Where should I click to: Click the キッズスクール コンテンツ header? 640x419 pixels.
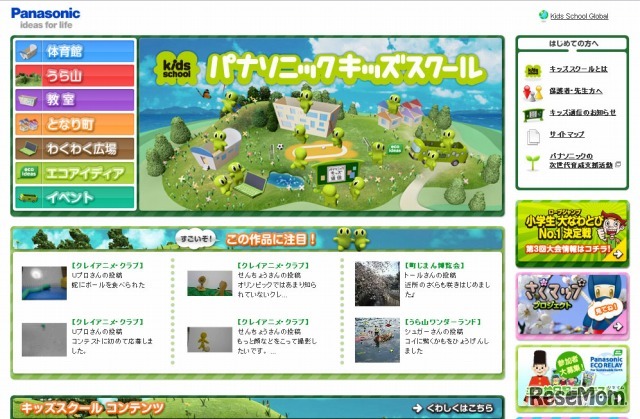[92, 408]
